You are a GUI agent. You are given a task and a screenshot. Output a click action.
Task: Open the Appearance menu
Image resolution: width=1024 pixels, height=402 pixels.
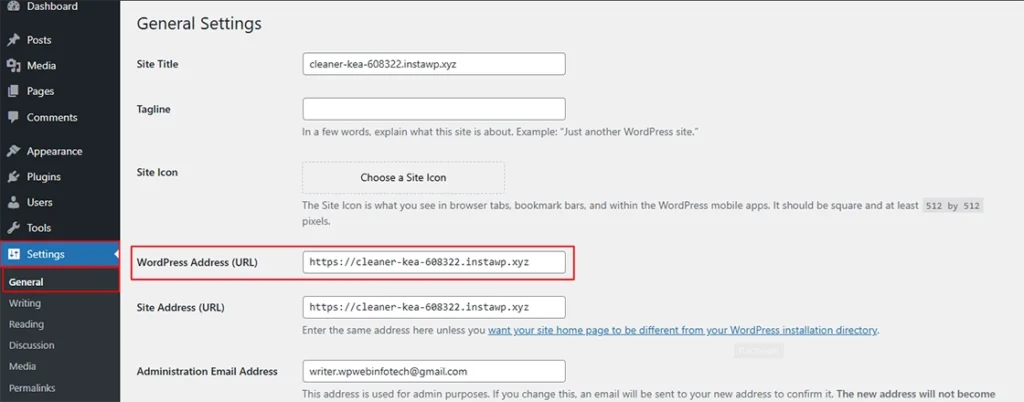tap(54, 151)
